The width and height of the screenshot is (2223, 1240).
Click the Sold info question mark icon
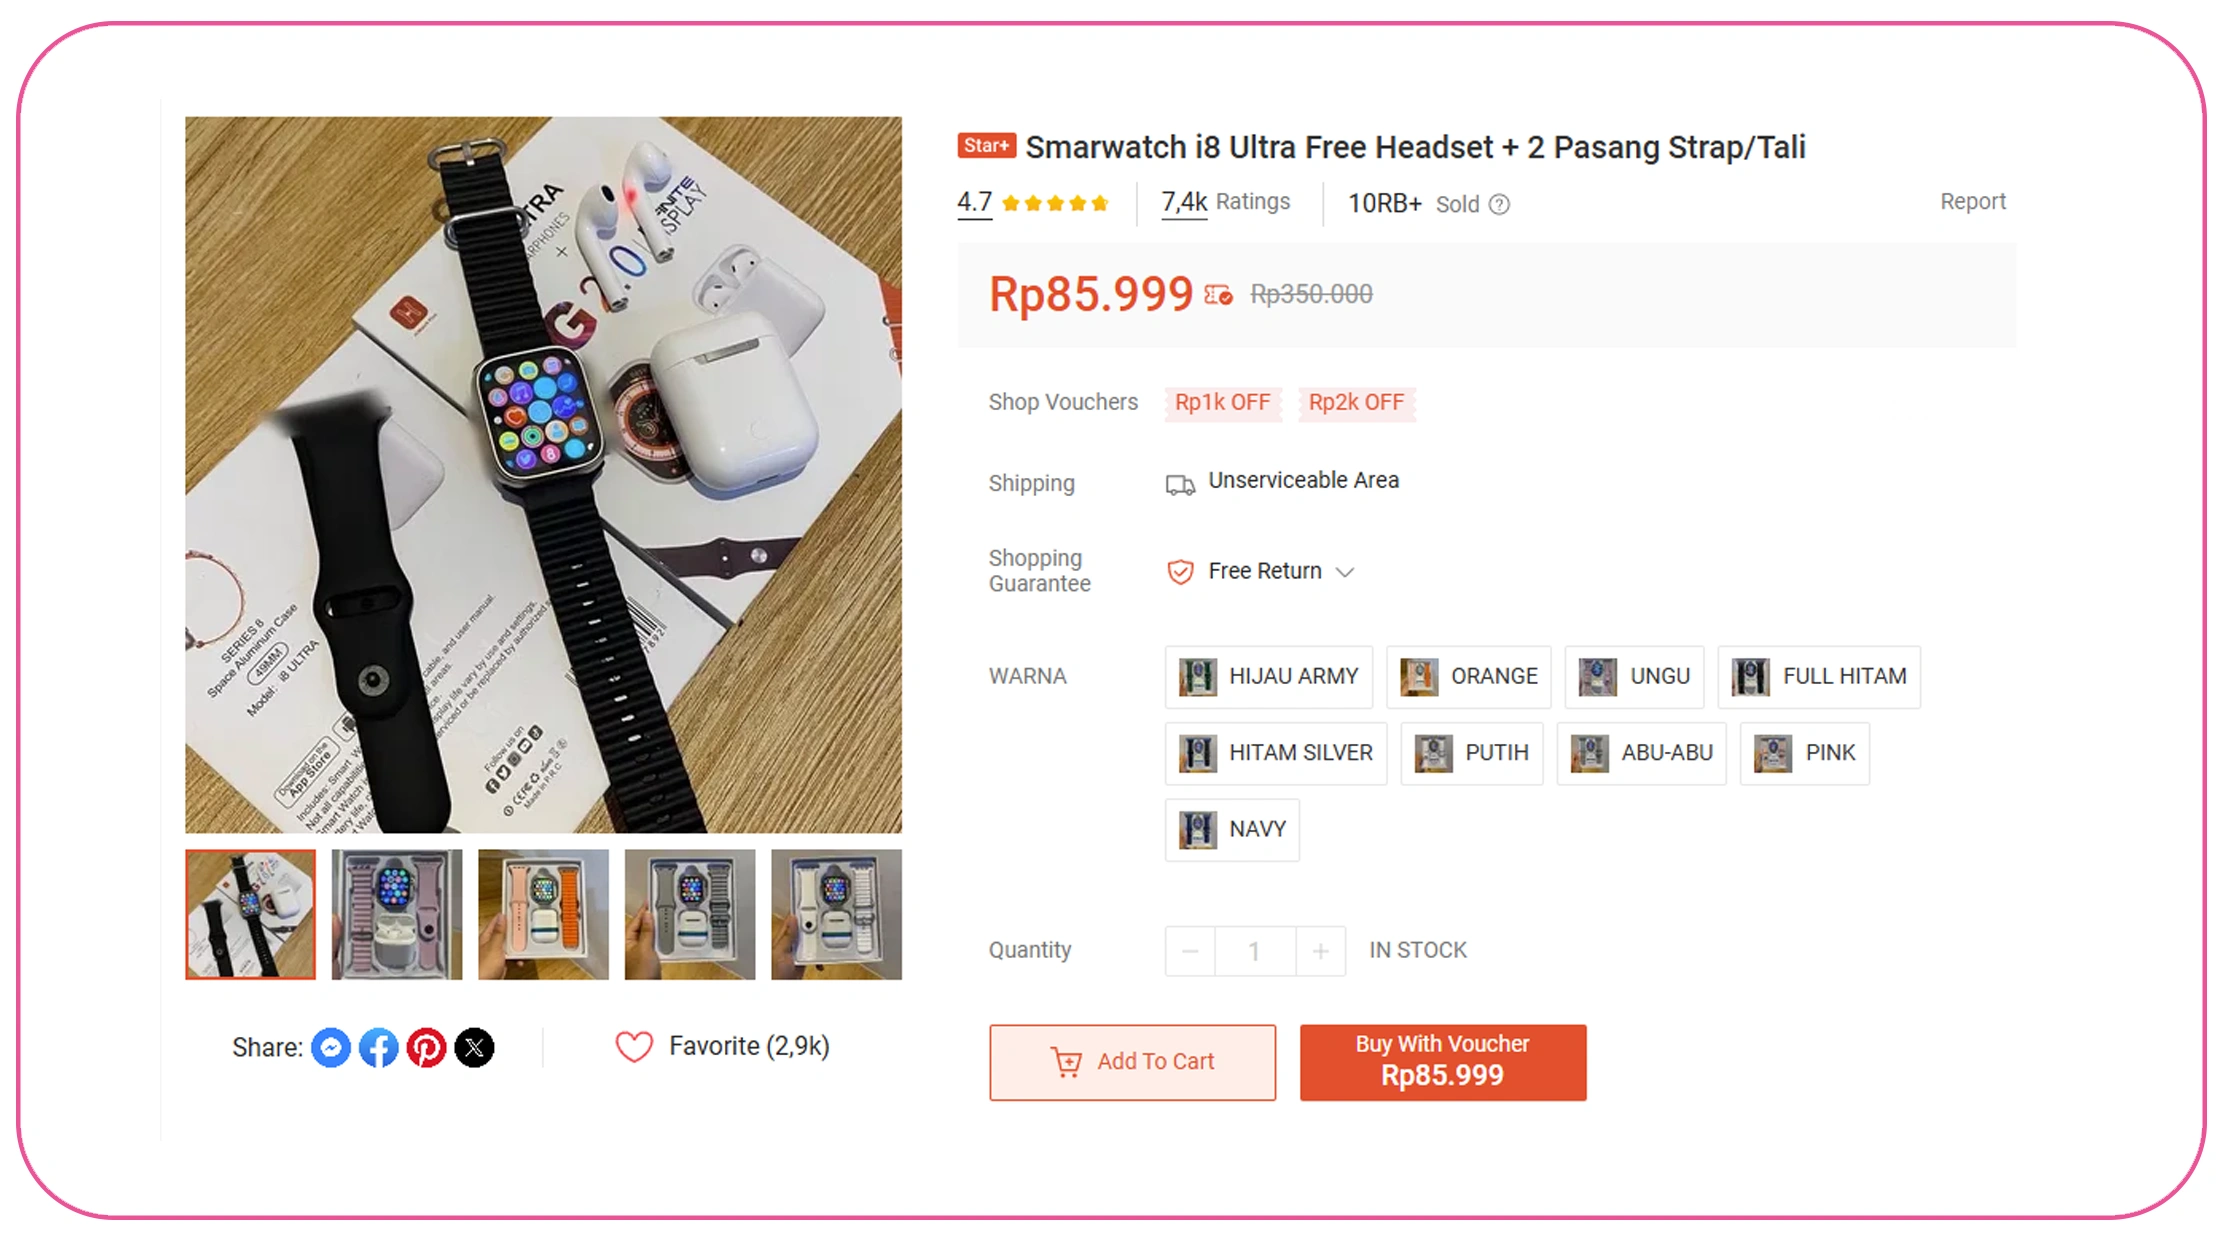(x=1499, y=204)
